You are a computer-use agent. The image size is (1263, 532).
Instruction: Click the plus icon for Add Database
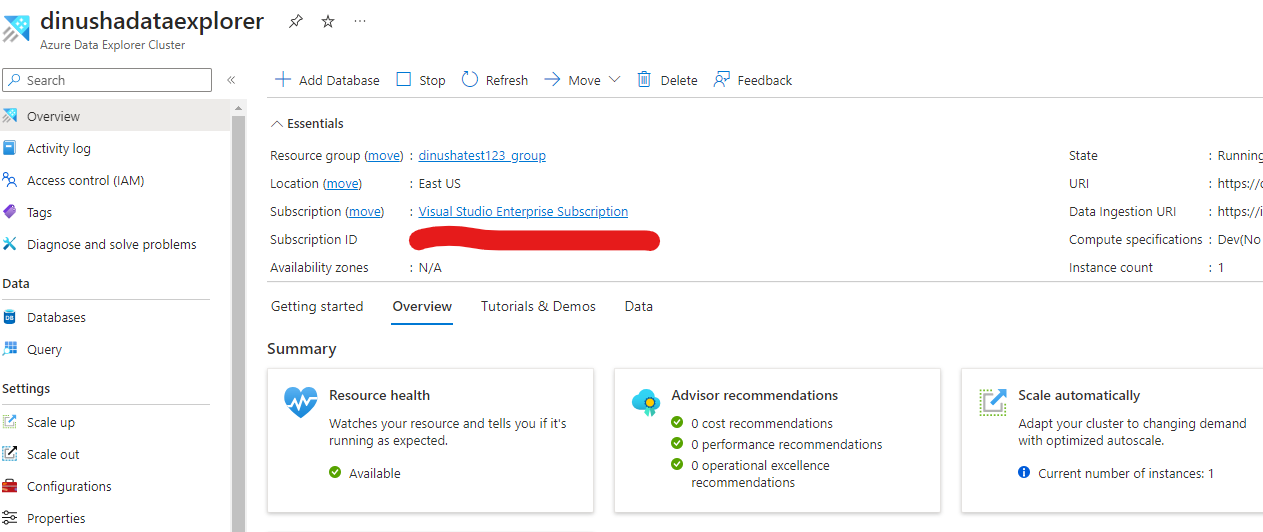283,79
